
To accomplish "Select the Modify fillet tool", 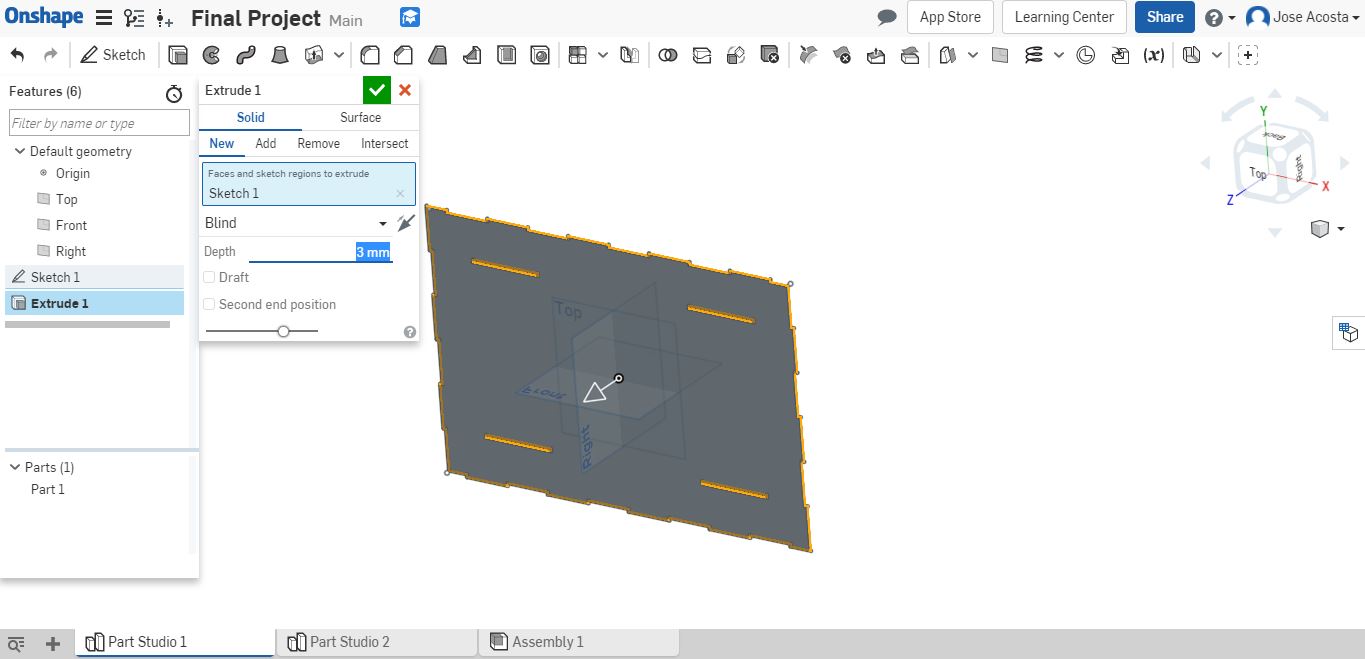I will [808, 55].
